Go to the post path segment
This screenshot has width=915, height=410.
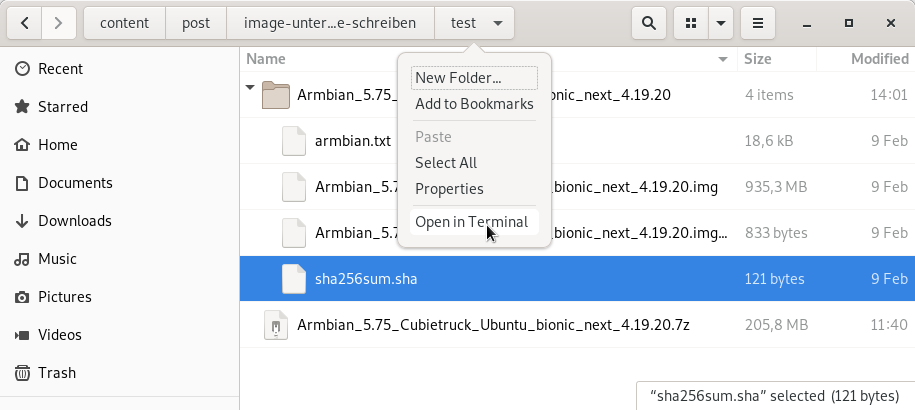pos(195,22)
